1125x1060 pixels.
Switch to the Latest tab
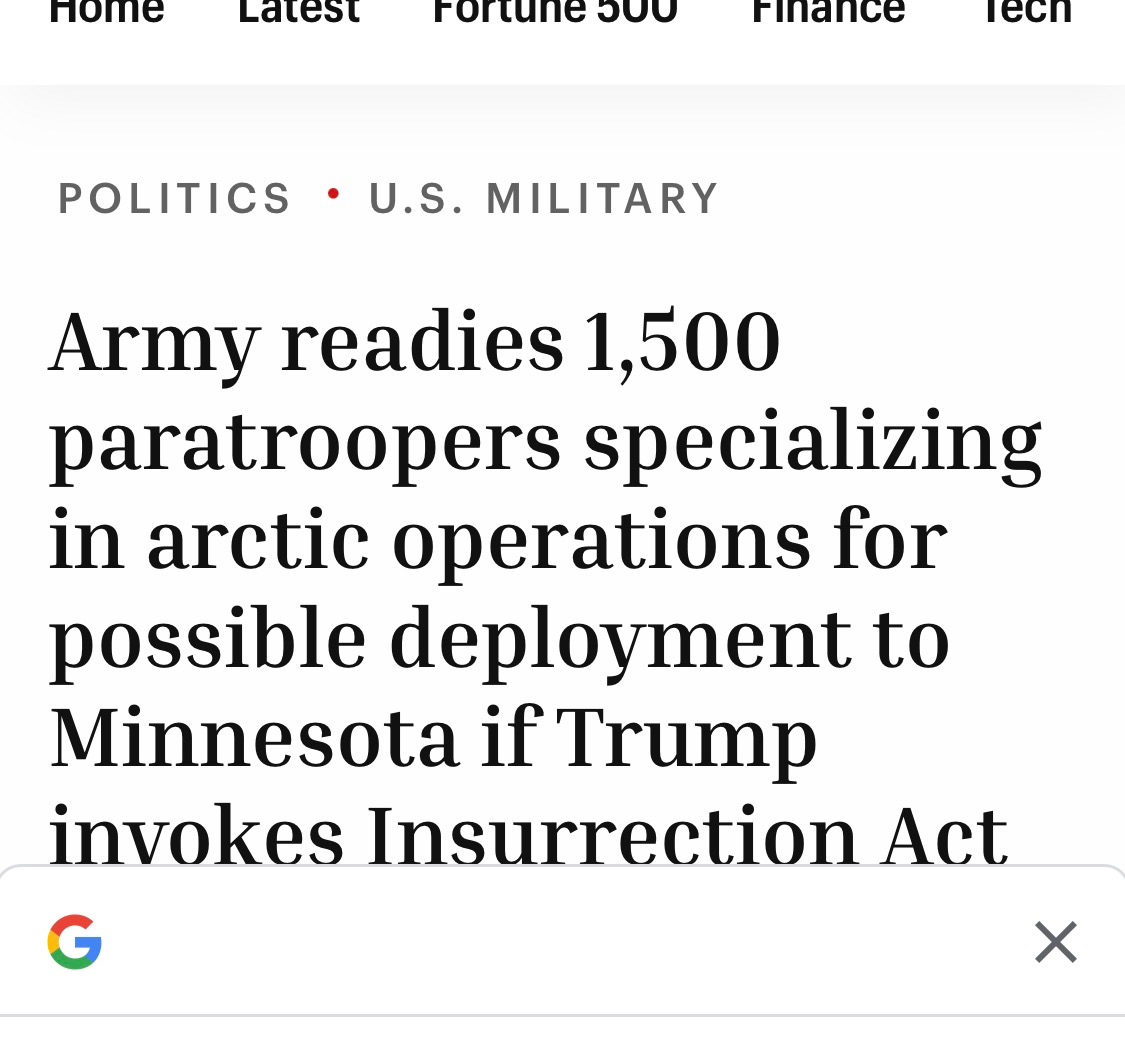click(298, 12)
